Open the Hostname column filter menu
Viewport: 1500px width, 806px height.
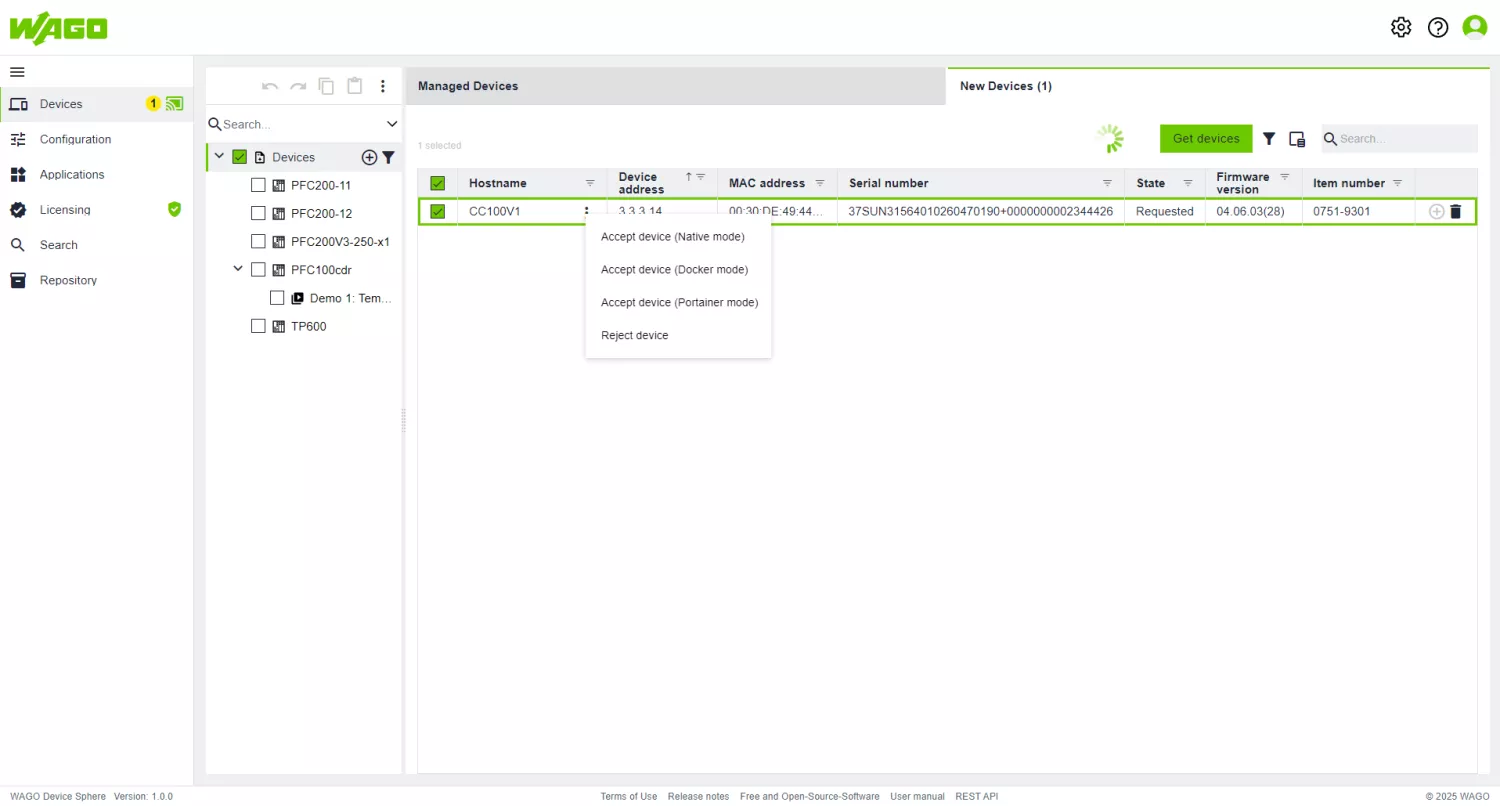pos(590,183)
